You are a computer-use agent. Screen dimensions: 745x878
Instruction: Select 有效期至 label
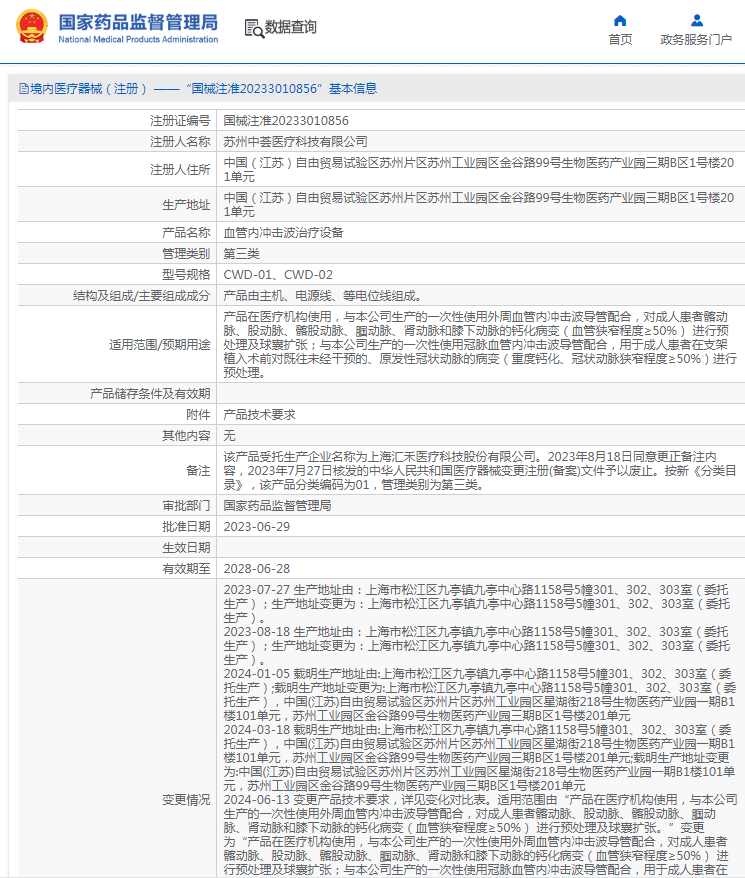[x=186, y=568]
